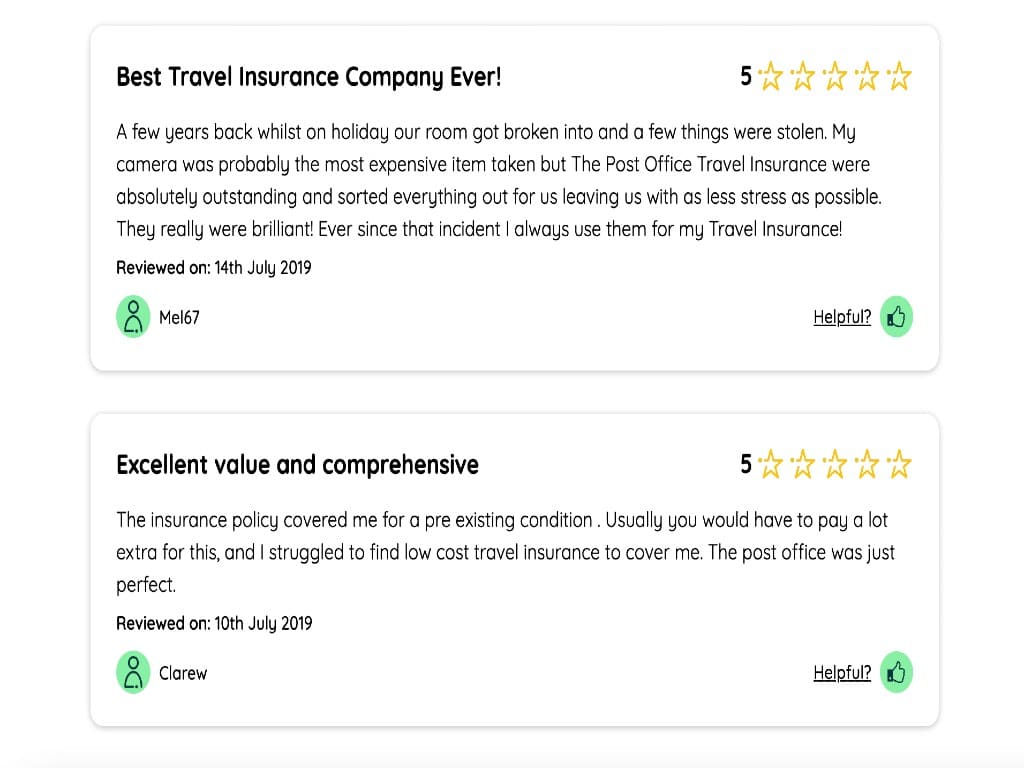The height and width of the screenshot is (768, 1024).
Task: Click Clarew's user avatar icon
Action: click(133, 672)
